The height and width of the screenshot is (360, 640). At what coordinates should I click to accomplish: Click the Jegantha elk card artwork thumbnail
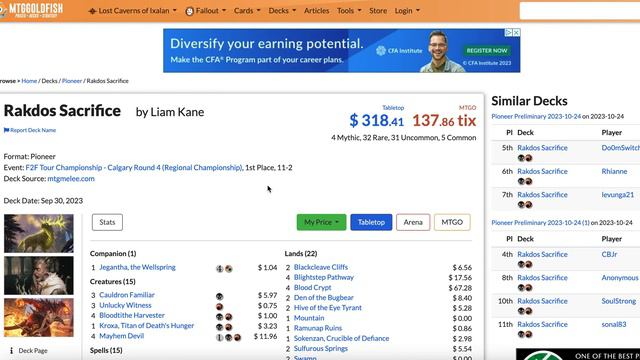(x=39, y=233)
